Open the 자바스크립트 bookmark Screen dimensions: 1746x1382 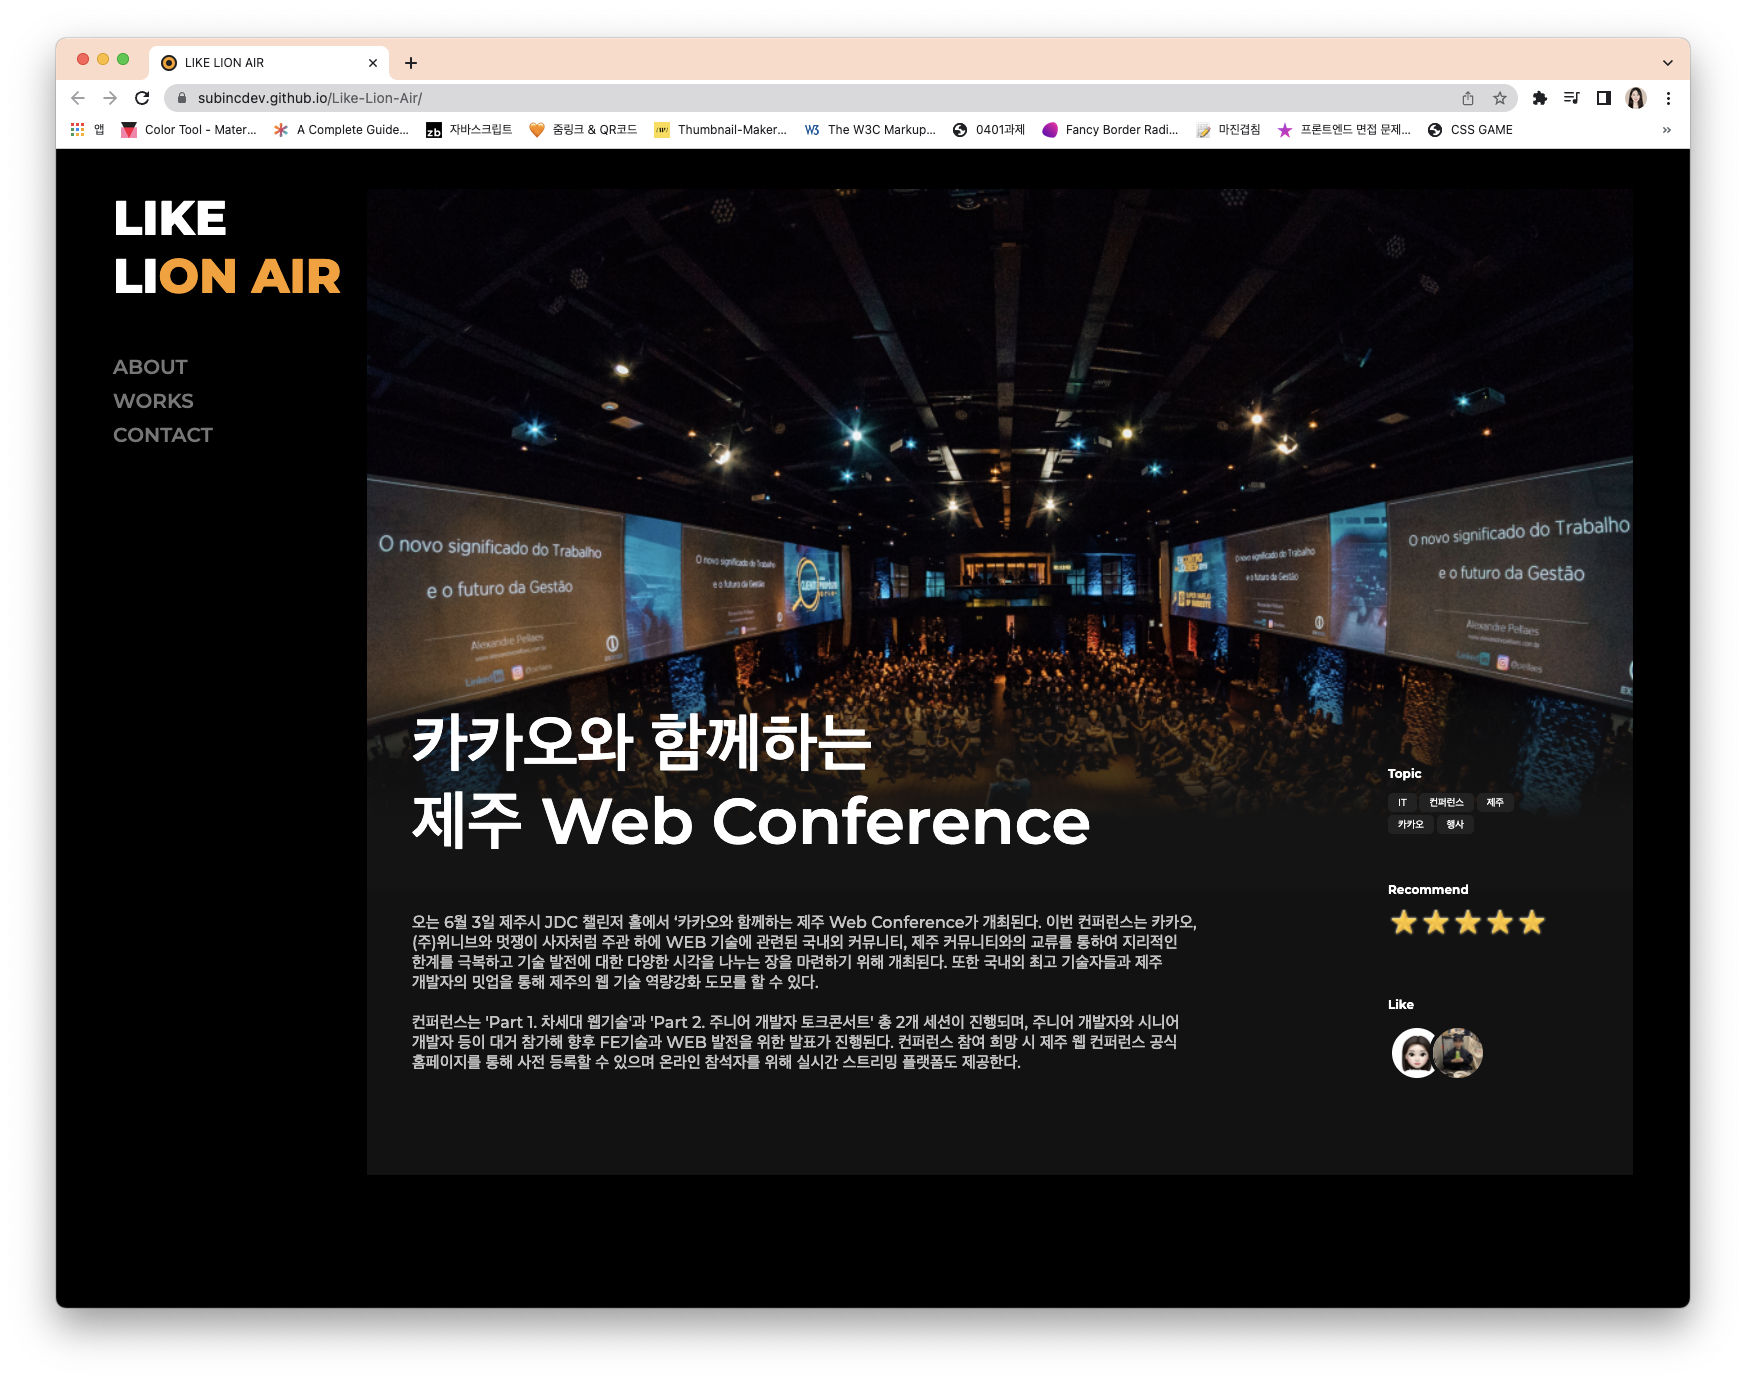[469, 130]
